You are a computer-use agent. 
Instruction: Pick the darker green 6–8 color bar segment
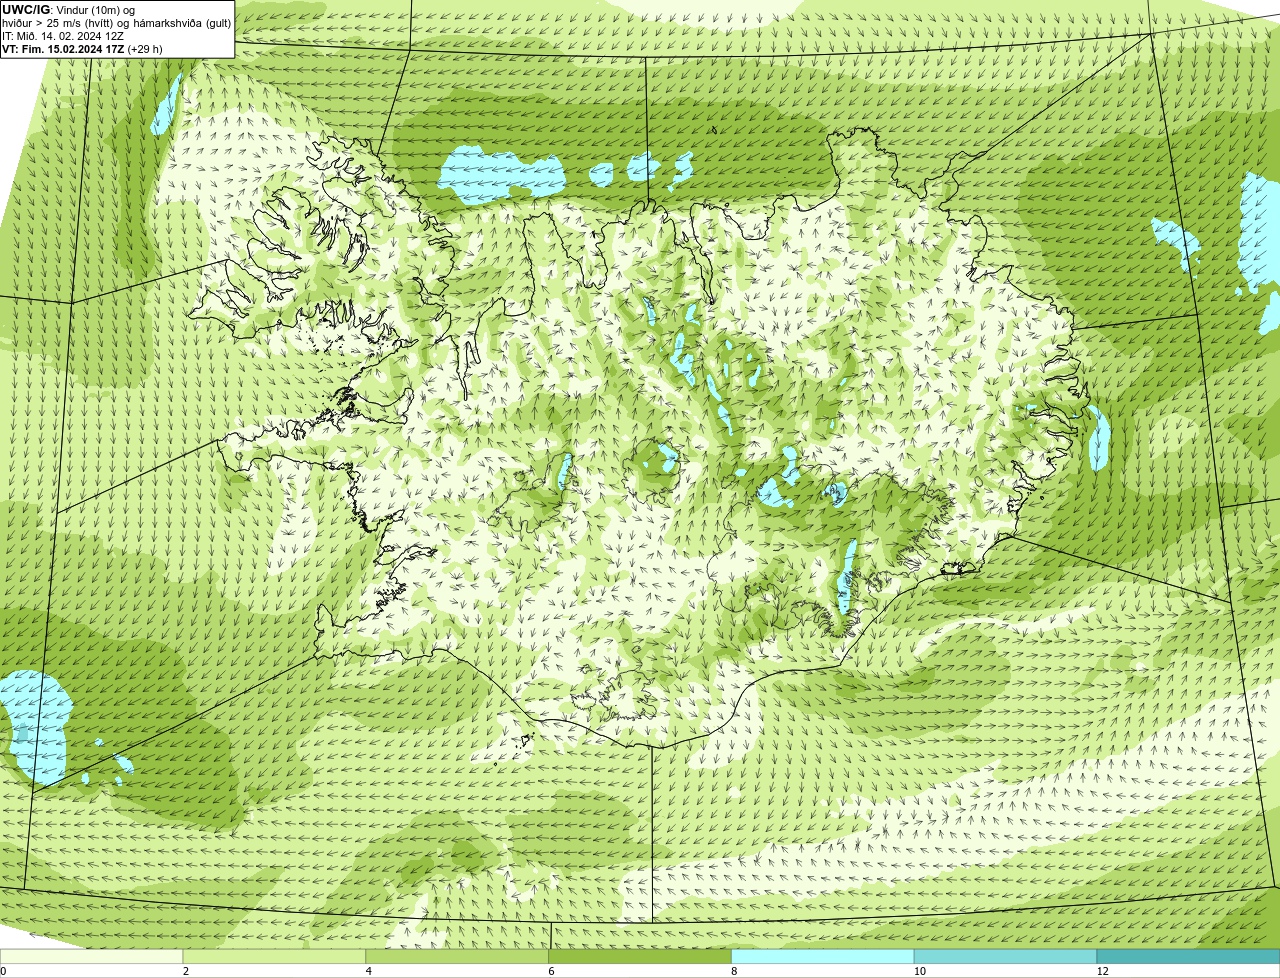click(640, 957)
